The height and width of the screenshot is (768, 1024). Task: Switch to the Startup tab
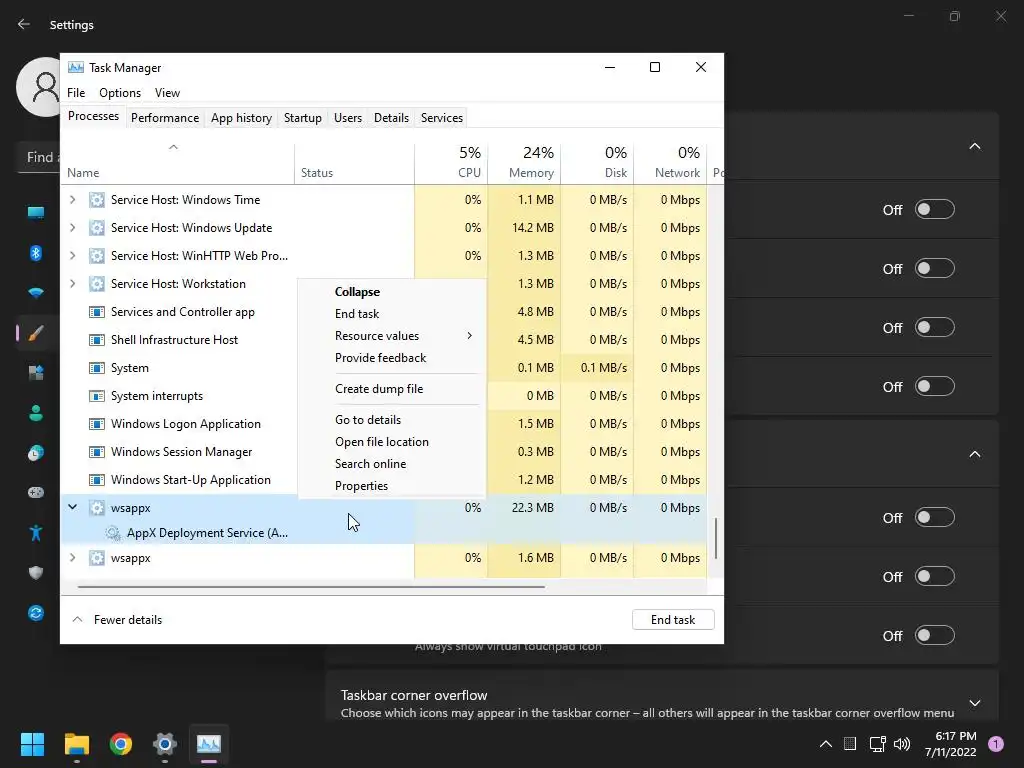[x=302, y=118]
